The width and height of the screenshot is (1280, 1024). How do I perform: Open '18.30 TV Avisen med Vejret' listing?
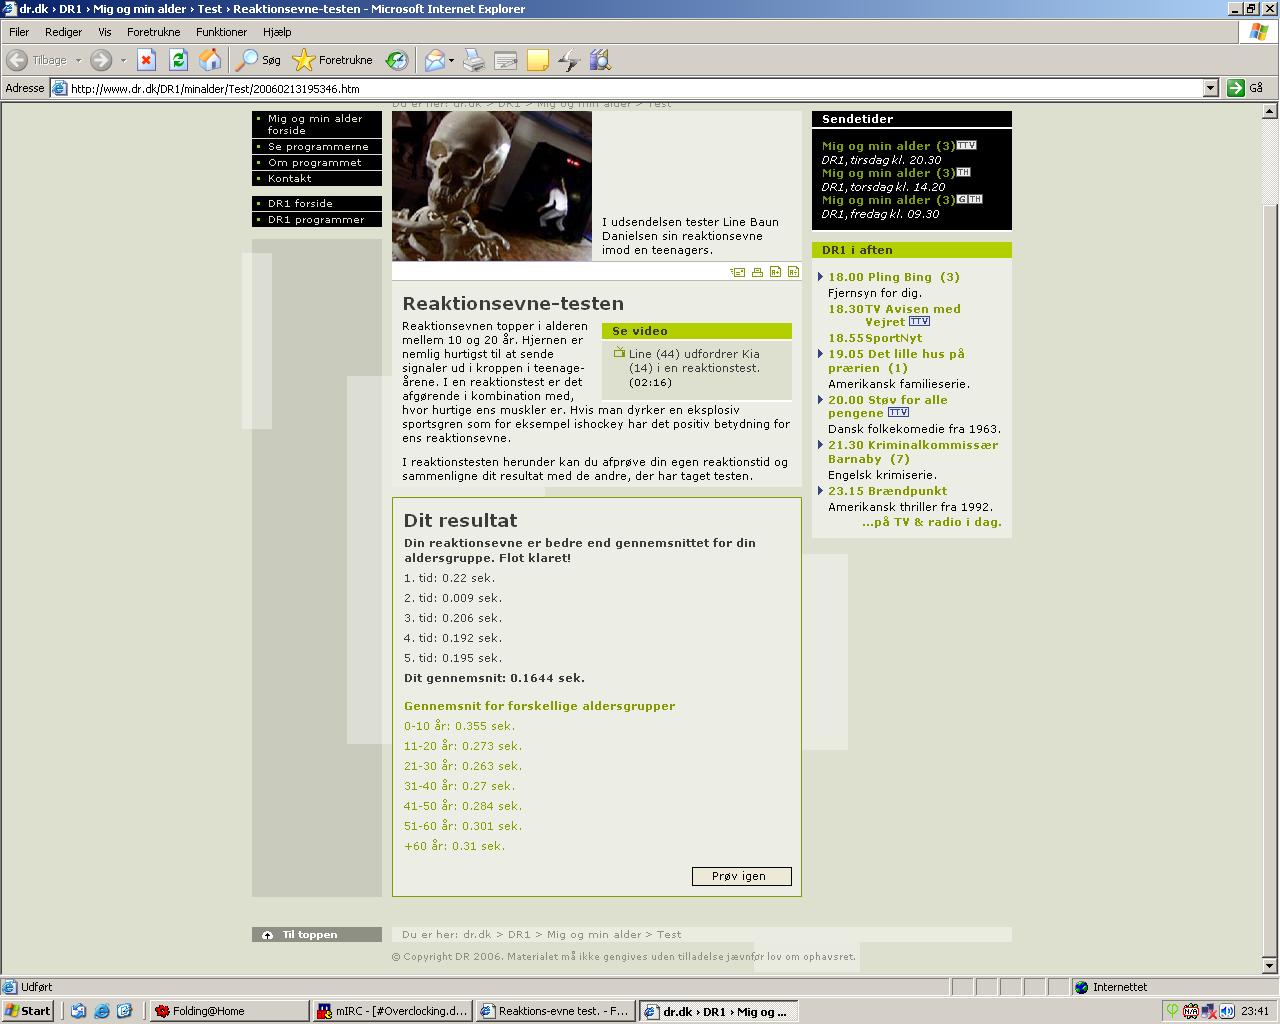[894, 315]
